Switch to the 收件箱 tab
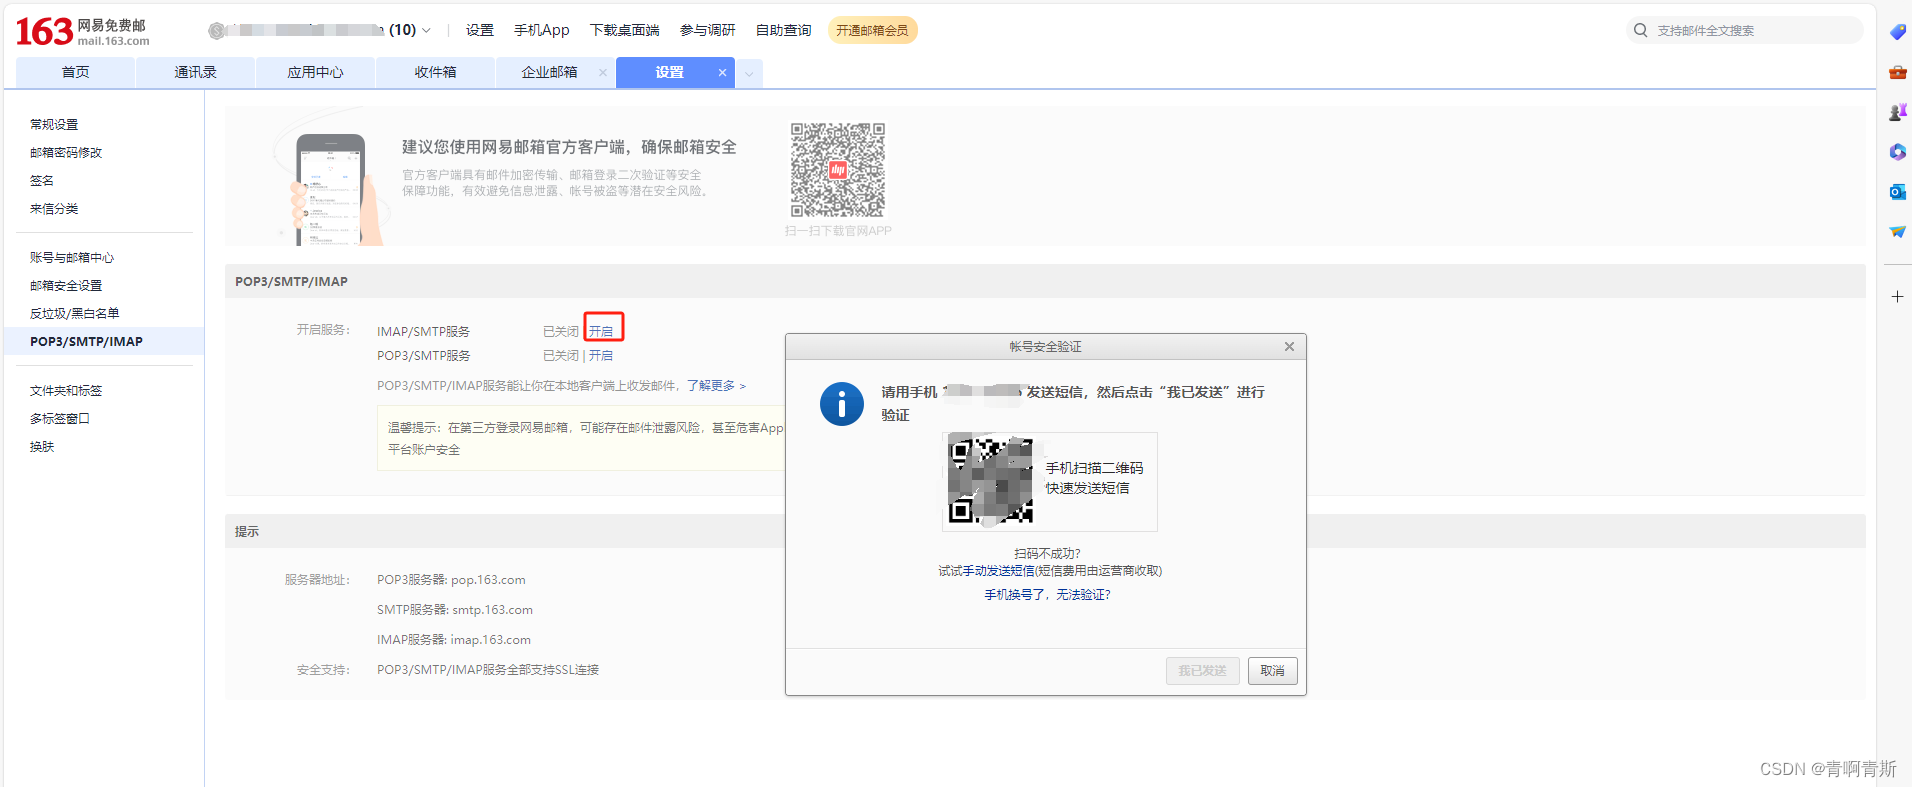This screenshot has height=787, width=1912. [435, 72]
